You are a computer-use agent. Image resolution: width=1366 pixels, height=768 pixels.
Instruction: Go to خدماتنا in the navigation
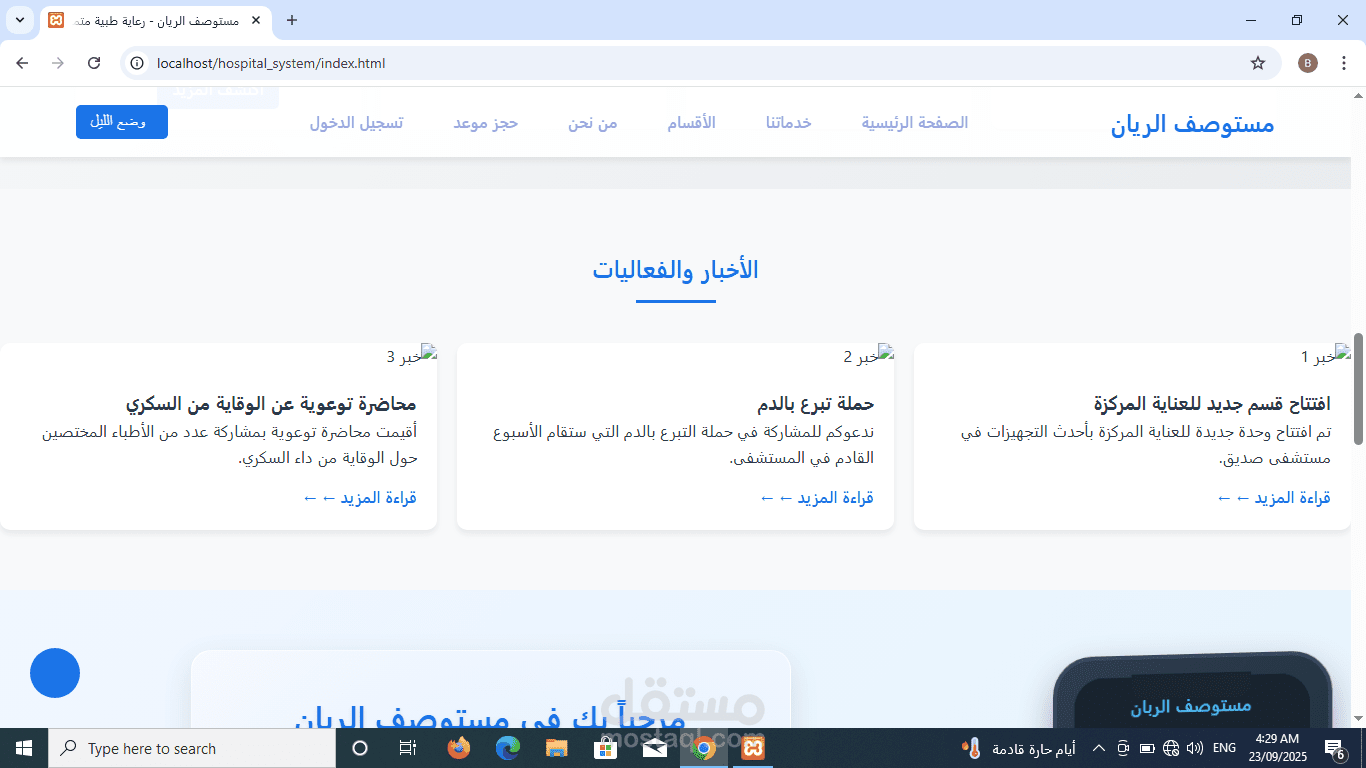pos(789,123)
